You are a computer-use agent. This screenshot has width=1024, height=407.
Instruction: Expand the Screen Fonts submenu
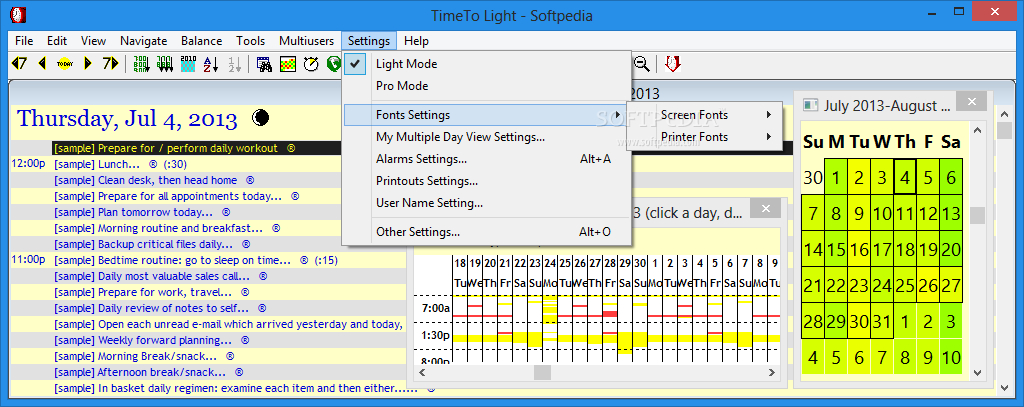[x=705, y=115]
